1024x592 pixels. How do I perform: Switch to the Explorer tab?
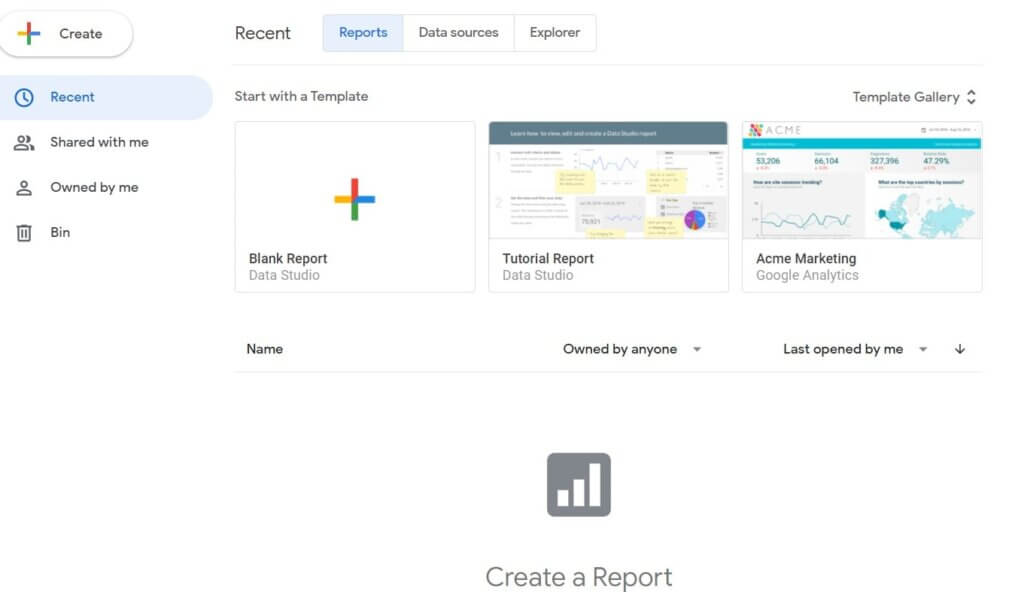554,33
